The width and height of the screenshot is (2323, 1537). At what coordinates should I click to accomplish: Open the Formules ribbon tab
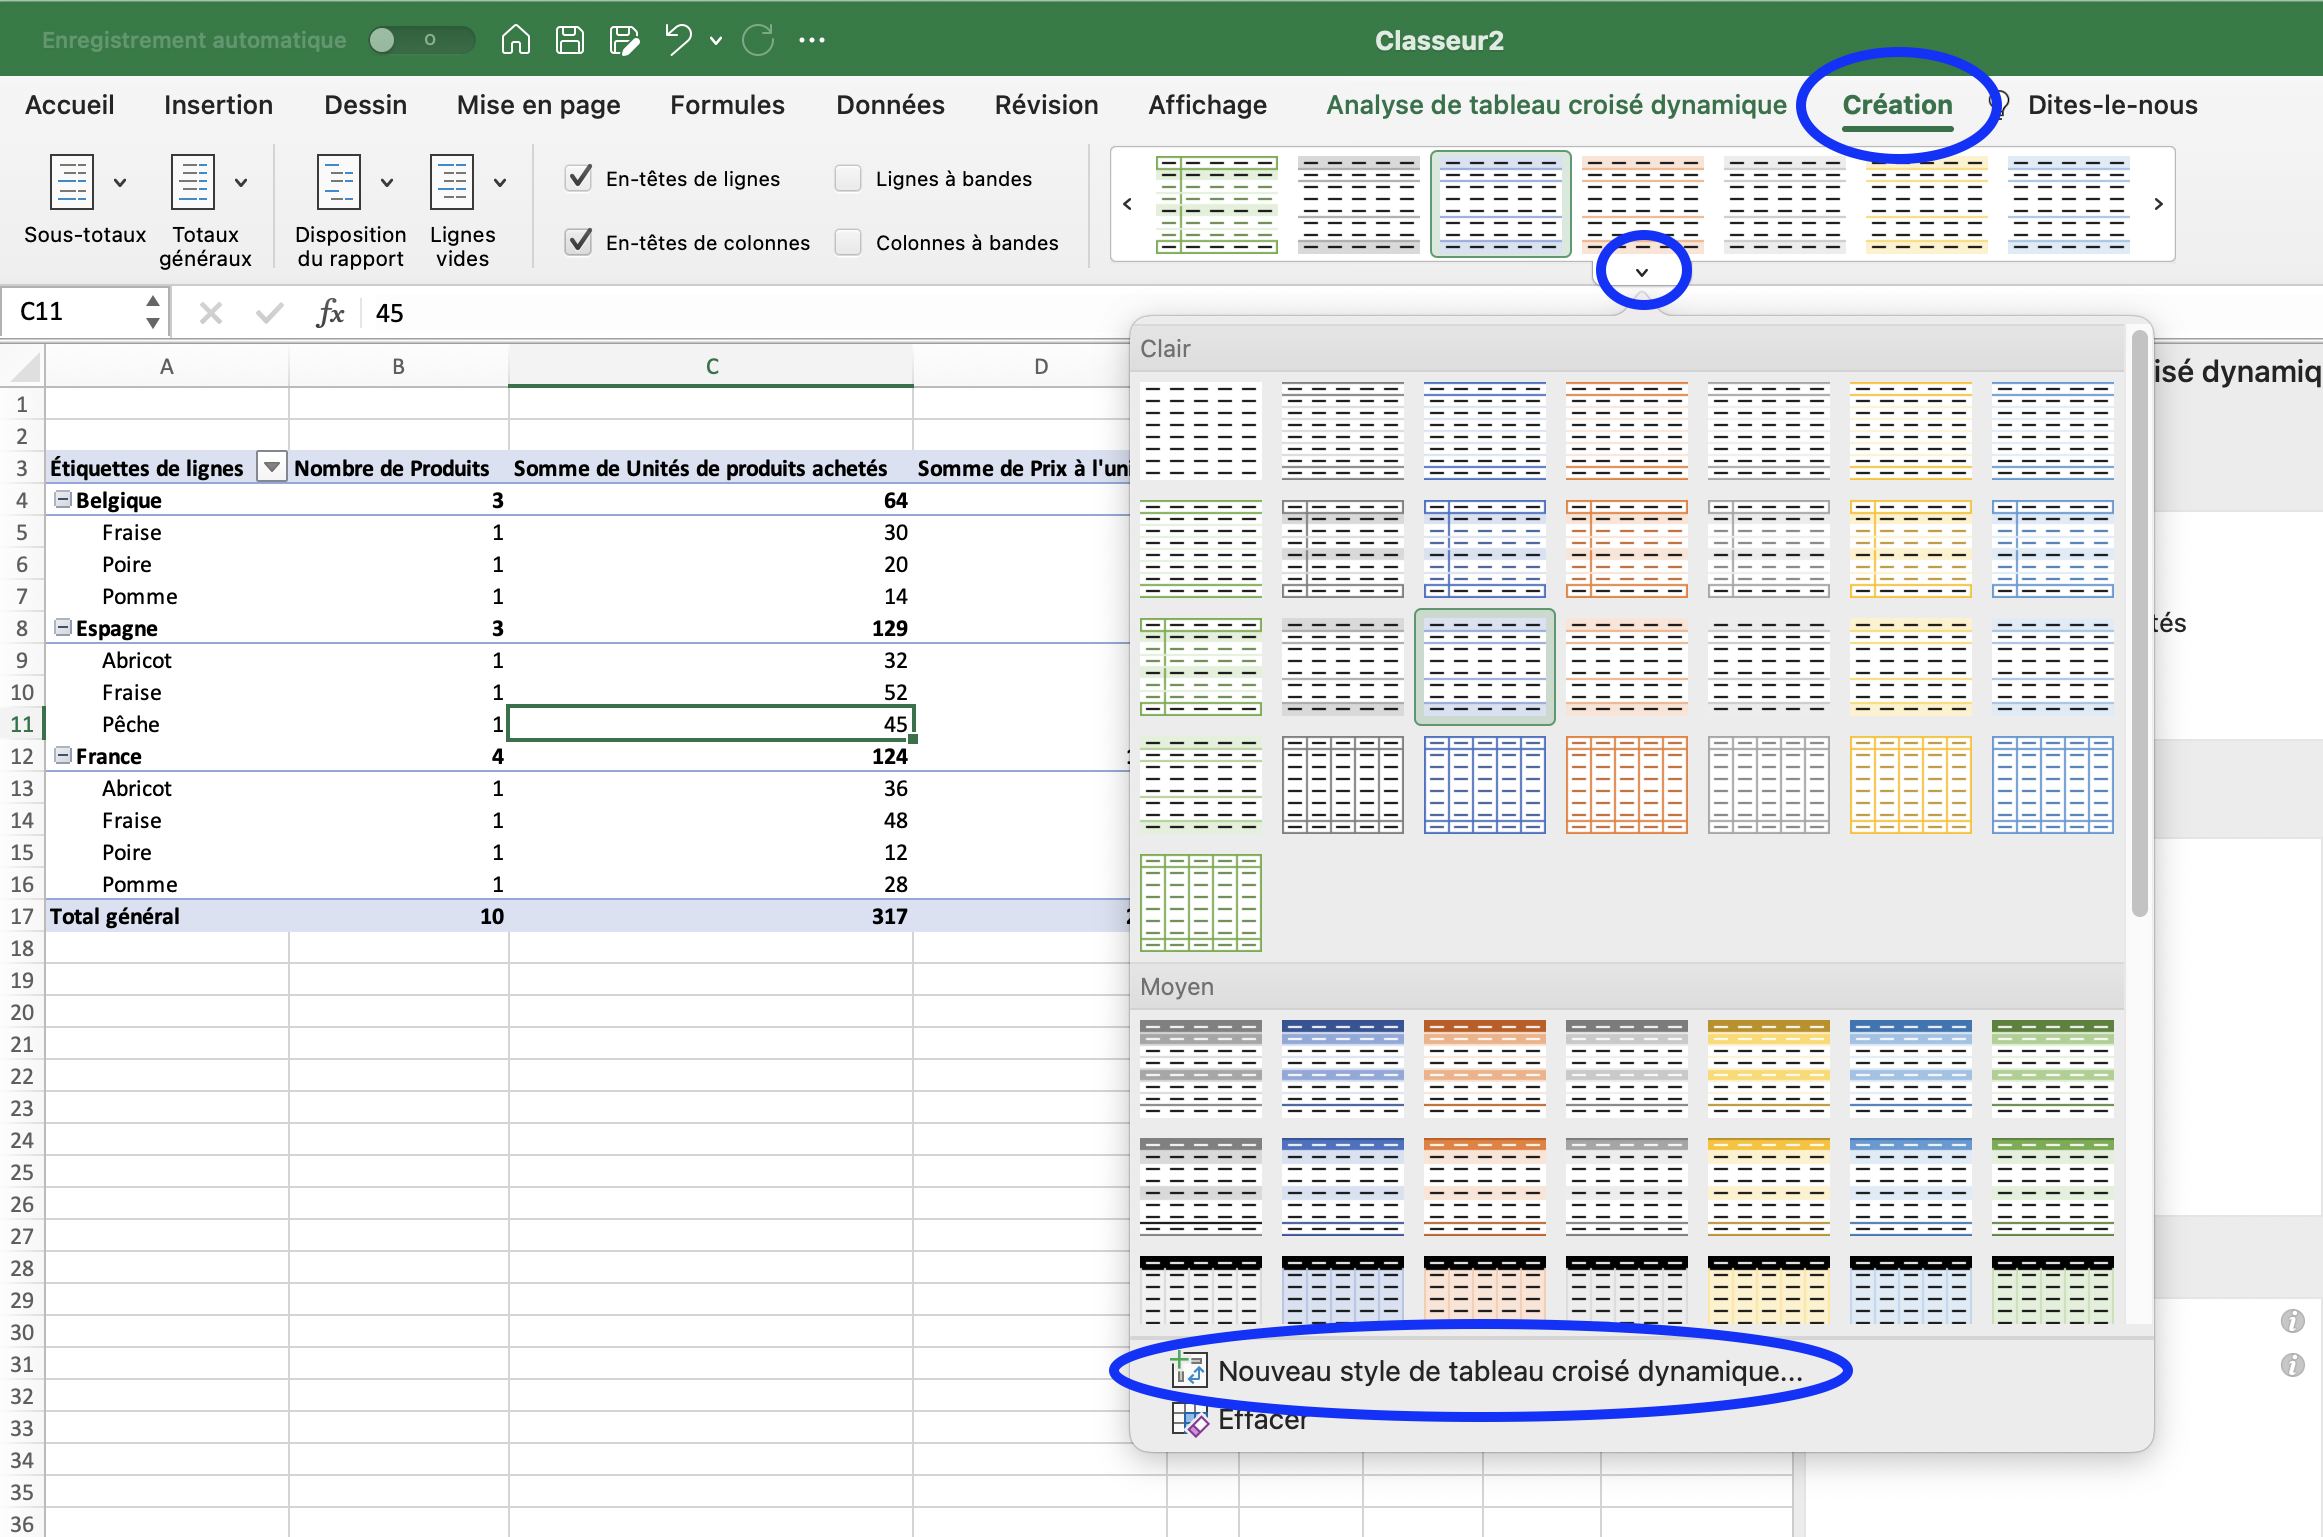pos(727,104)
